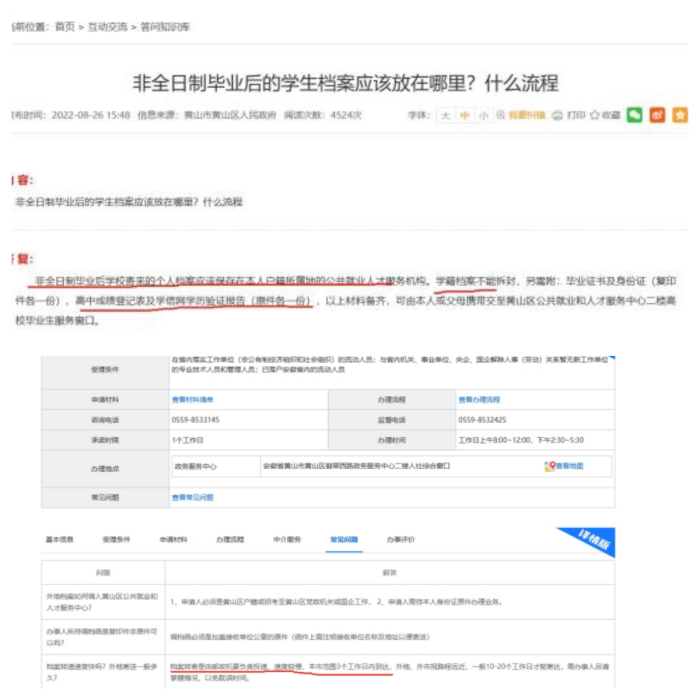700x700 pixels.
Task: Click FAQ question about 调档函 copy
Action: tap(102, 637)
